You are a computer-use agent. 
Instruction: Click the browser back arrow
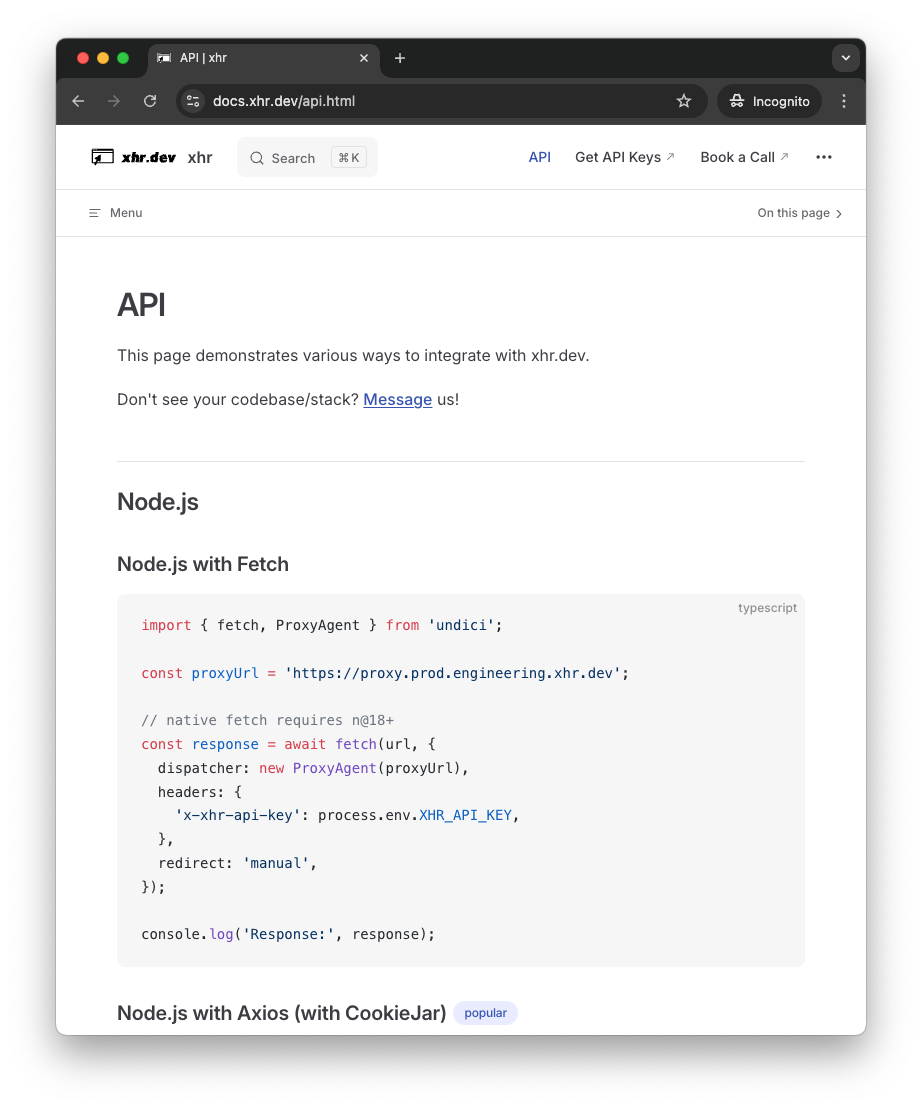coord(79,101)
